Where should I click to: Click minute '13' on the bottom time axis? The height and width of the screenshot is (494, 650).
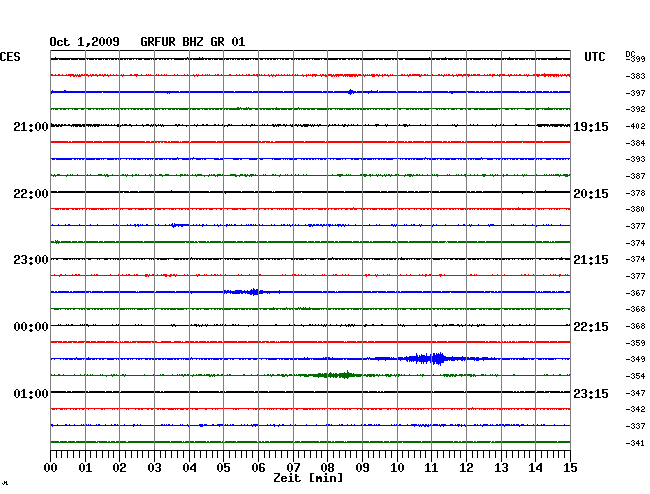pos(501,468)
